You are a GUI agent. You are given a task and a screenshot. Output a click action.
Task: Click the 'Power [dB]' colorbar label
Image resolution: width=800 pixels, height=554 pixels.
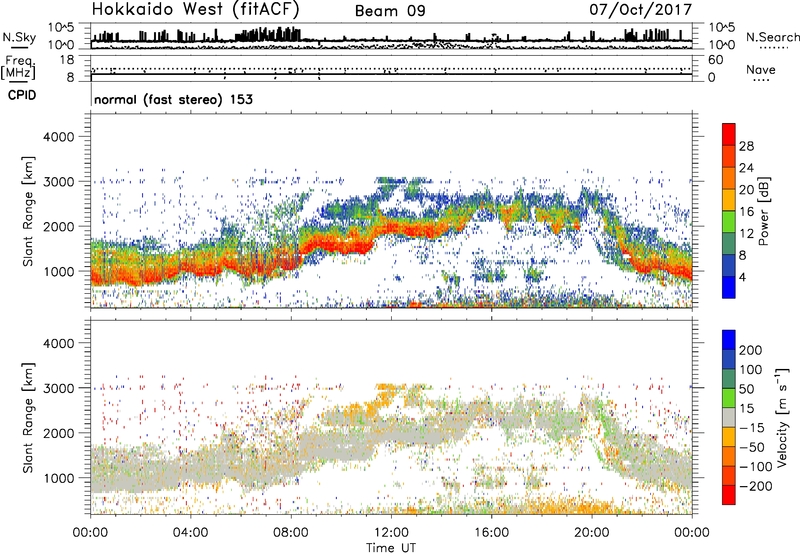tap(763, 211)
